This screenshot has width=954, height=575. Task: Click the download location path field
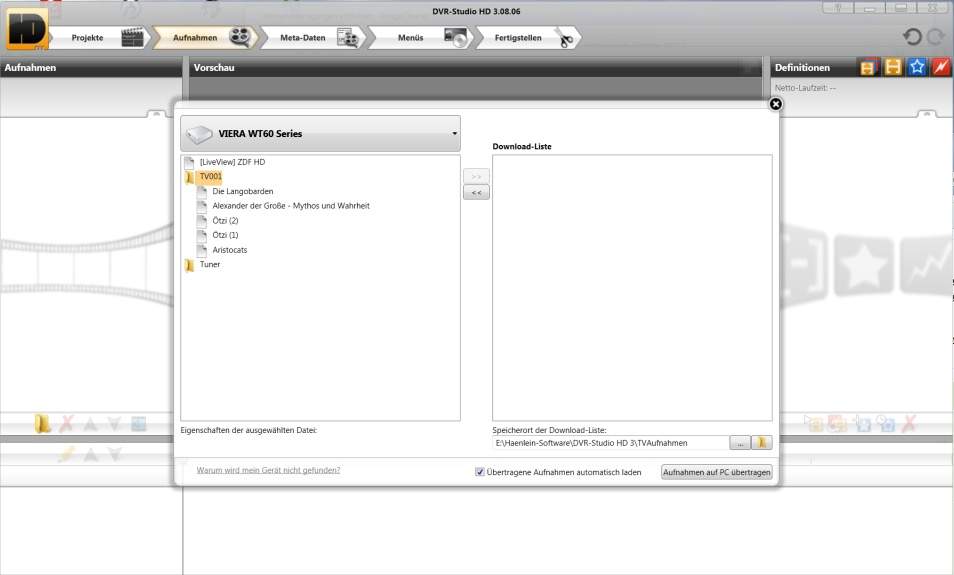click(x=610, y=443)
